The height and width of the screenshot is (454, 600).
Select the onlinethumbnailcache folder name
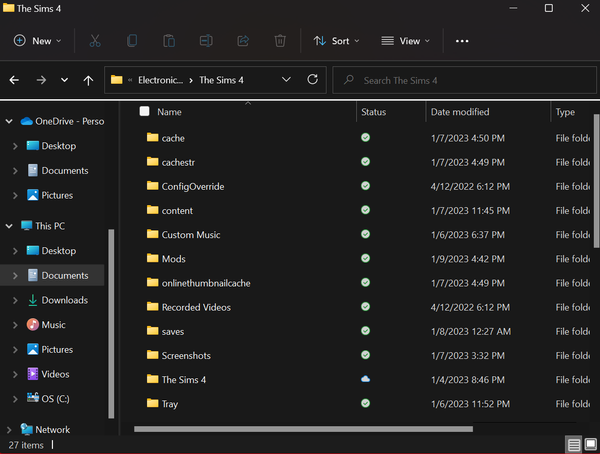click(x=206, y=283)
